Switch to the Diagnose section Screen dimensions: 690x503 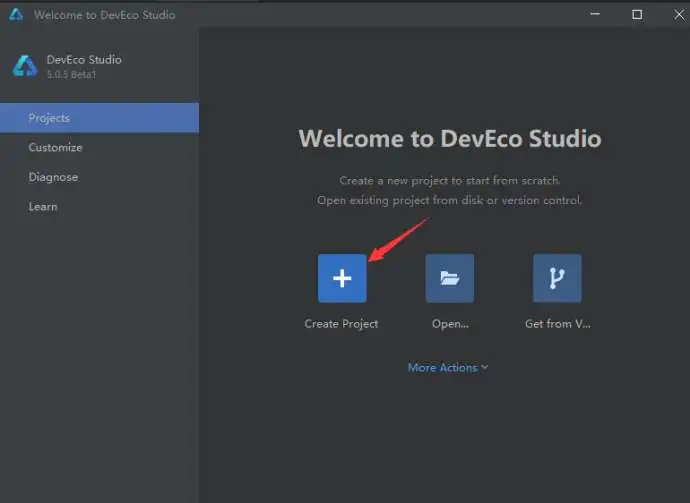pos(53,177)
